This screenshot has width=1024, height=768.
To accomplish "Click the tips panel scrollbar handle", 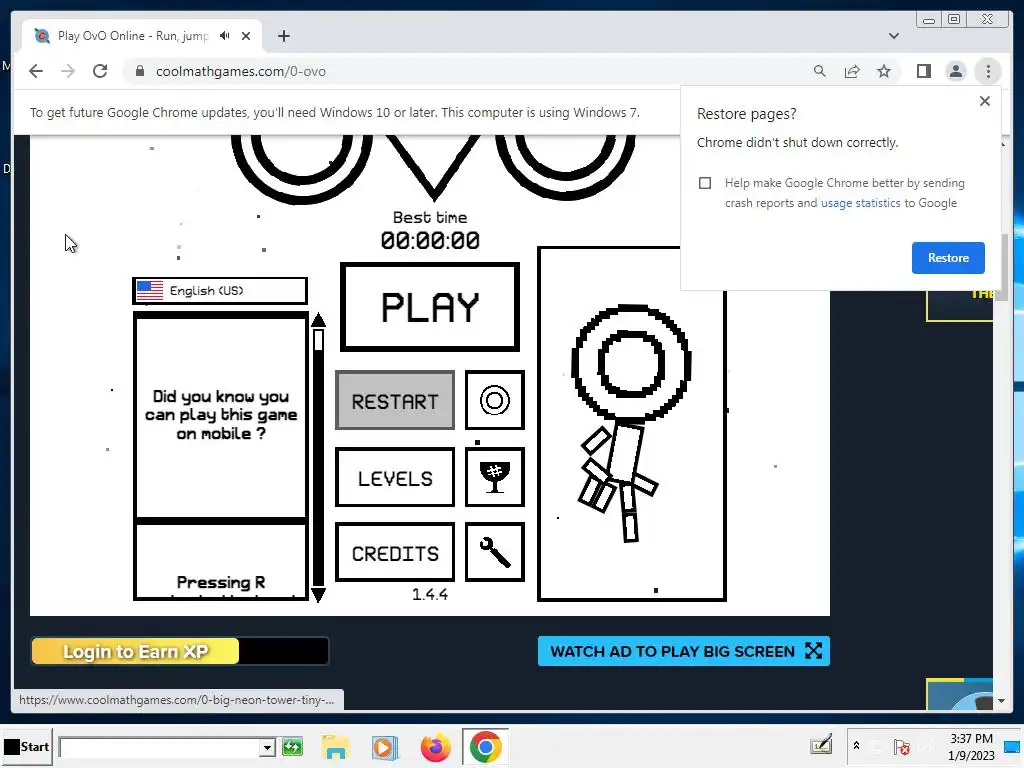I will [x=318, y=340].
